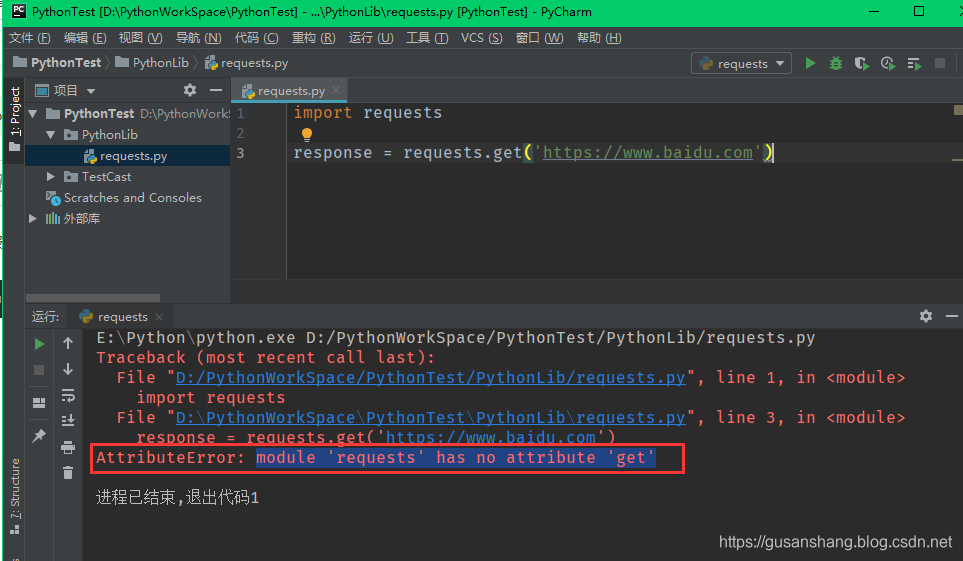Jump up the stack trace arrow
Screen dimensions: 963x561
[x=68, y=343]
